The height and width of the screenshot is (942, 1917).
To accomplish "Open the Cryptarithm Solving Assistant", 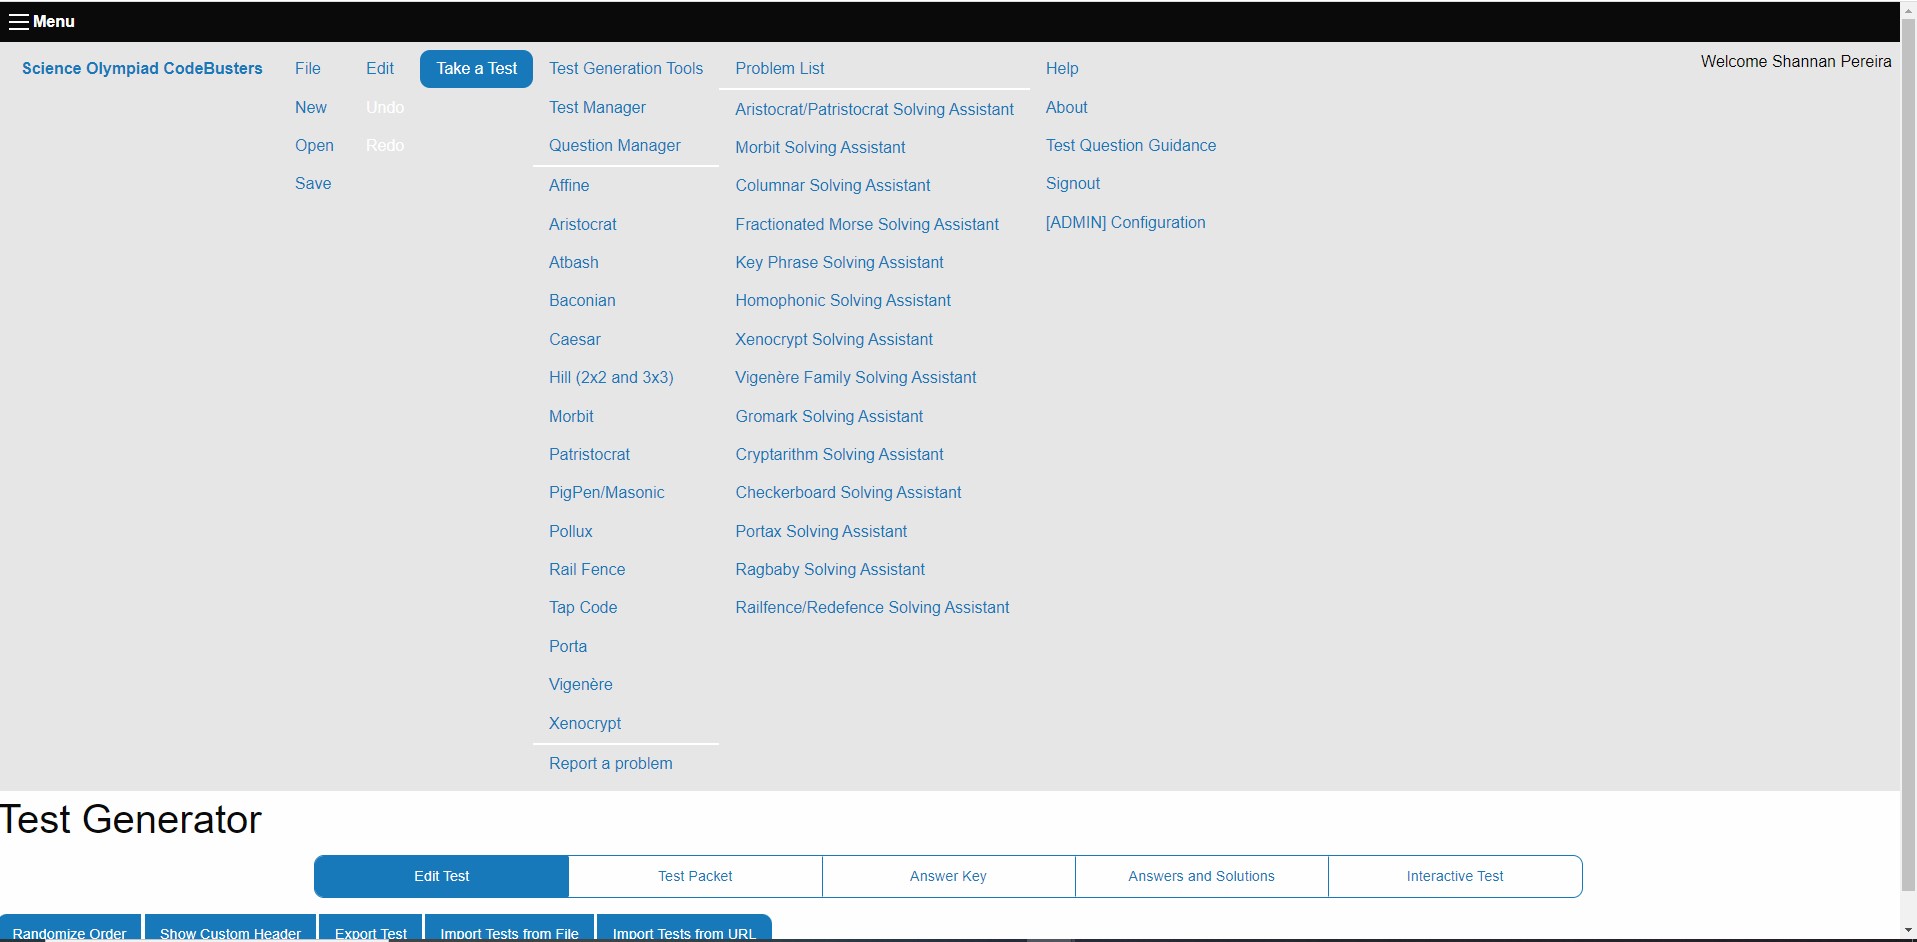I will [839, 454].
